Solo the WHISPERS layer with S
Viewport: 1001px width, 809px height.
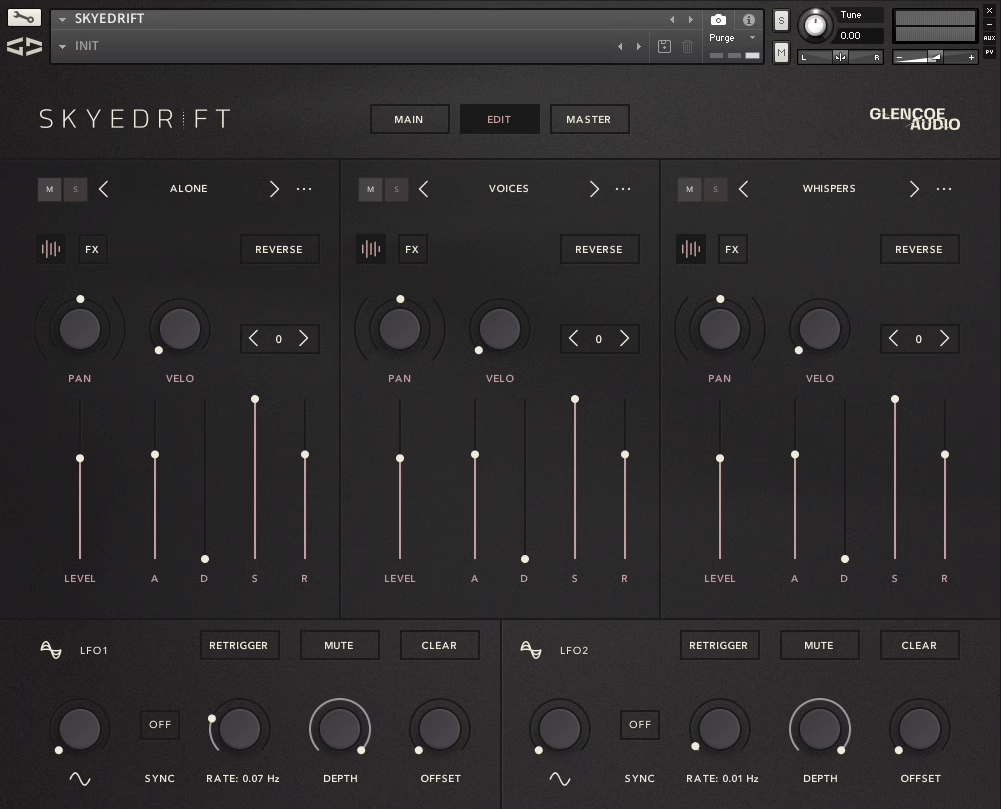(716, 189)
